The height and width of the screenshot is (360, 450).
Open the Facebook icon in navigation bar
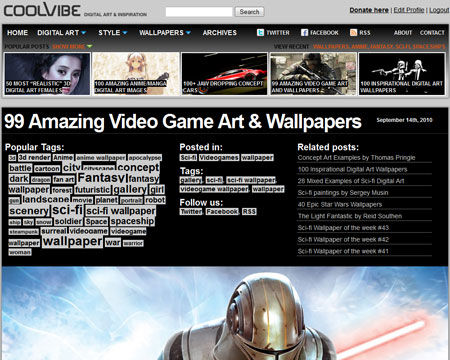coord(304,32)
